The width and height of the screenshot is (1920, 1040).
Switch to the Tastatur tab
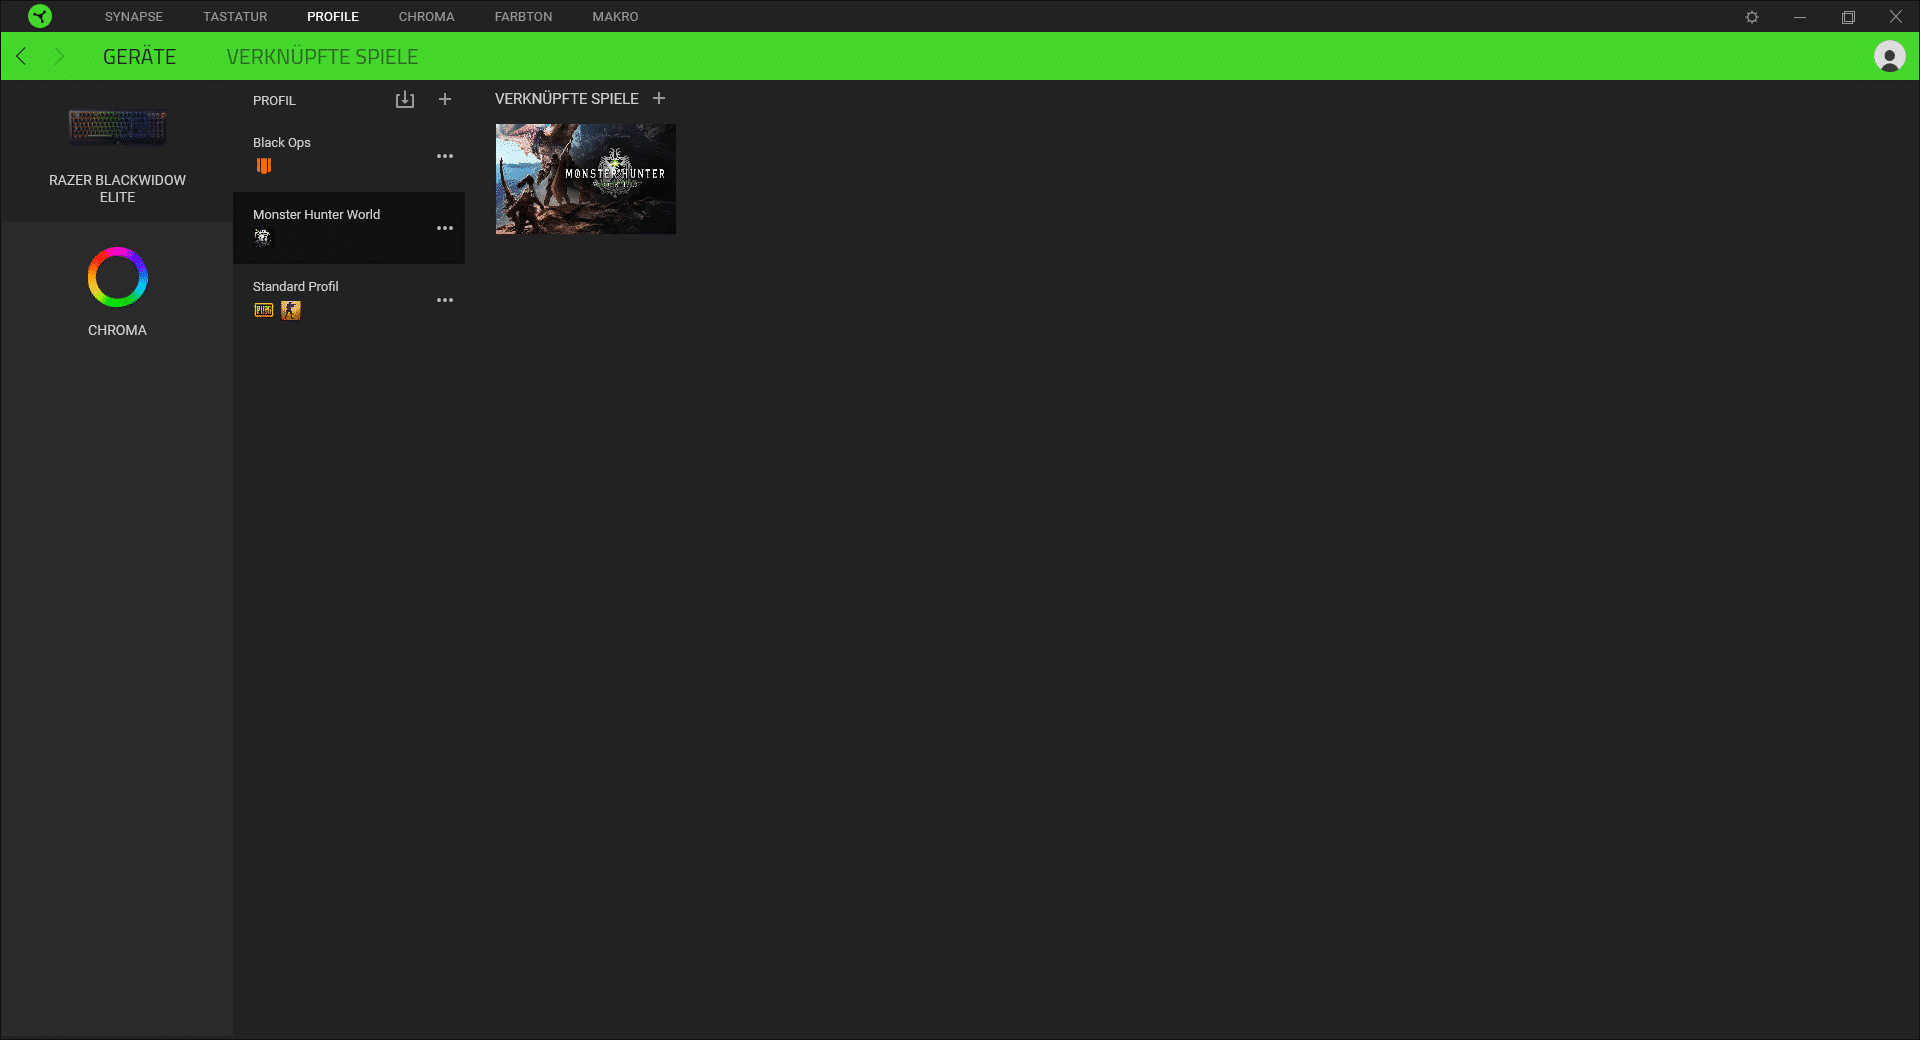click(x=235, y=17)
